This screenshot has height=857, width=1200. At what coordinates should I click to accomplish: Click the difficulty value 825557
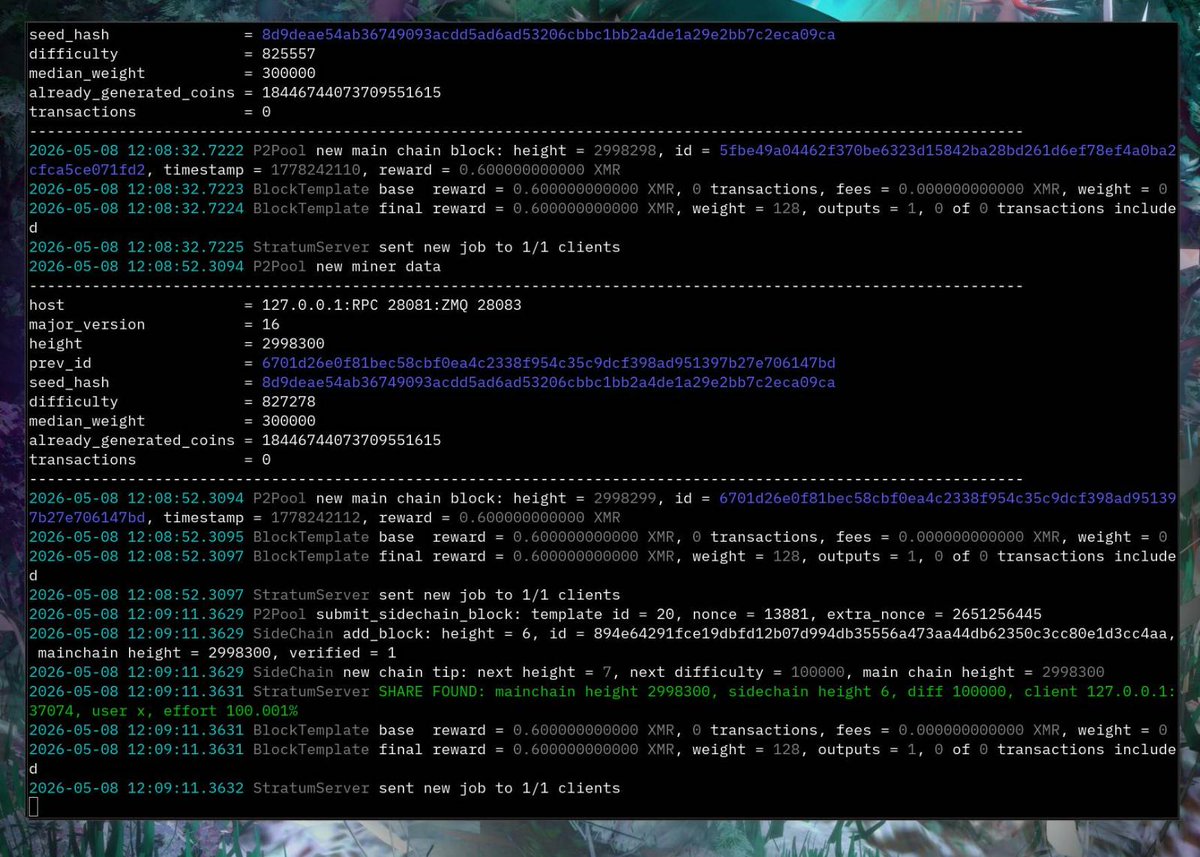coord(288,54)
